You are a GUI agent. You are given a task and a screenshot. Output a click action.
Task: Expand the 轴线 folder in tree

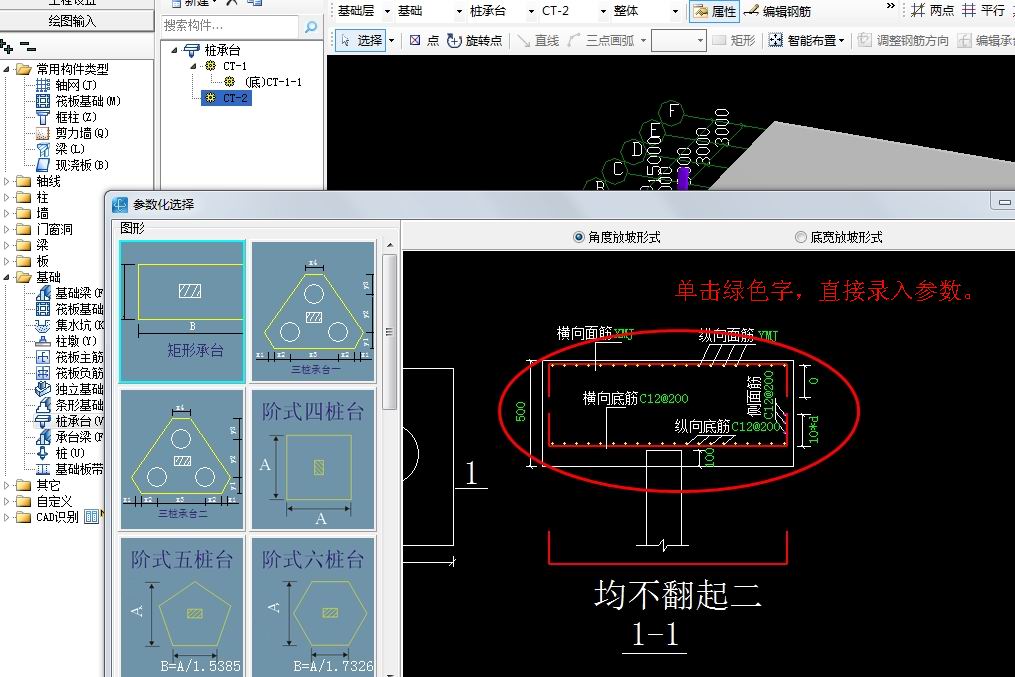click(9, 181)
